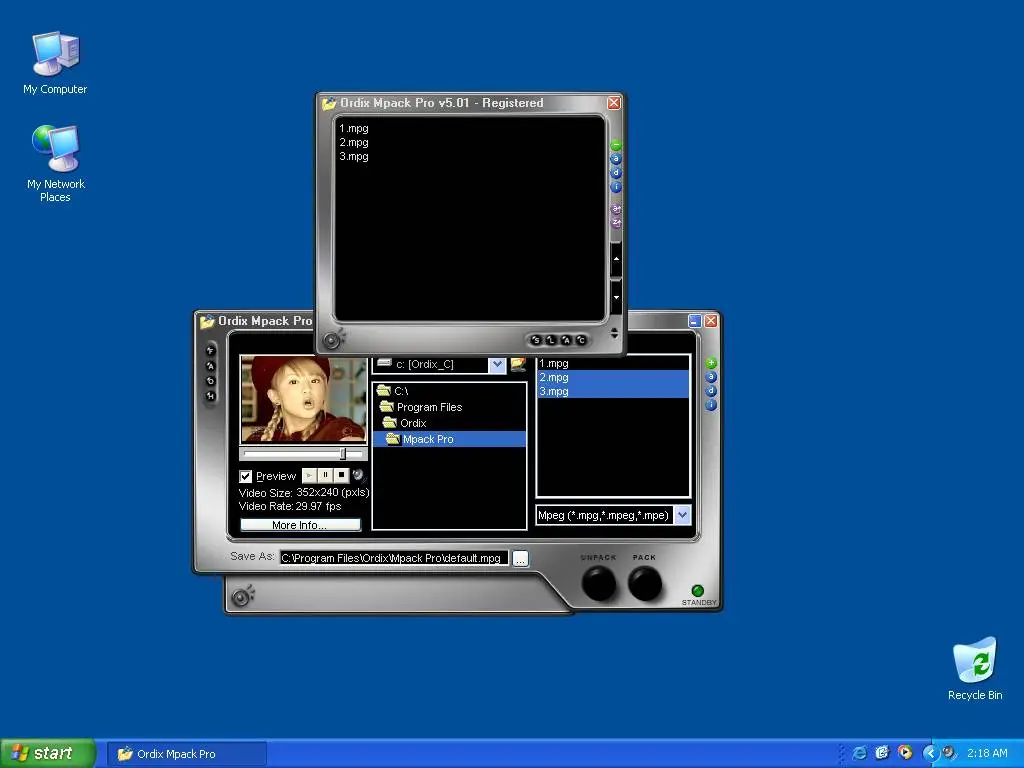Screen dimensions: 1024x768
Task: Click the 'S' round button in playlist window
Action: coord(536,340)
